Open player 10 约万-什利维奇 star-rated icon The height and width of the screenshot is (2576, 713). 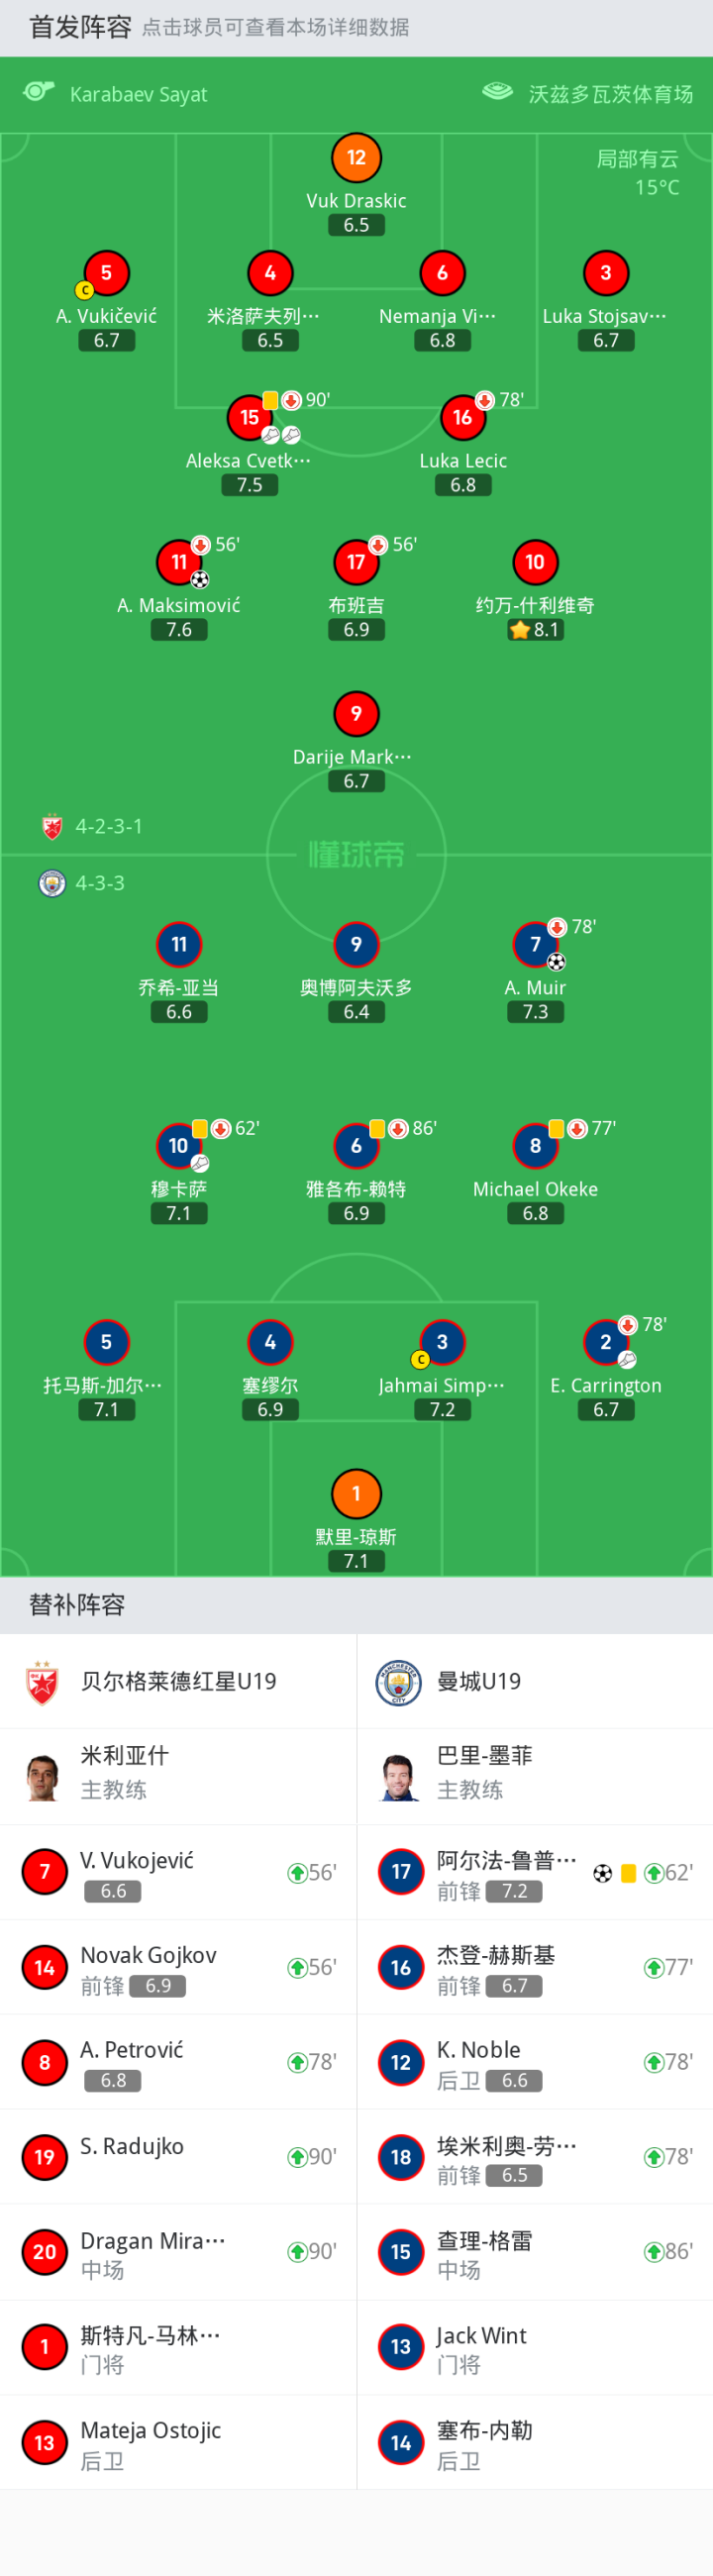tap(535, 562)
